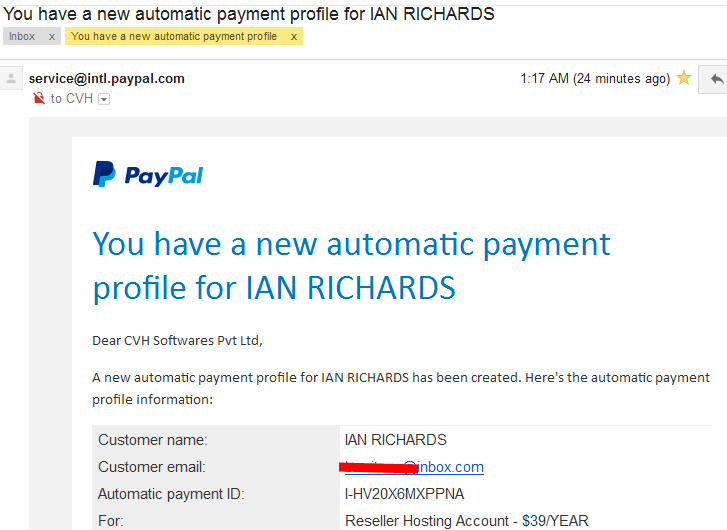Click the customer email link at inbox.com
This screenshot has width=727, height=530.
point(414,467)
